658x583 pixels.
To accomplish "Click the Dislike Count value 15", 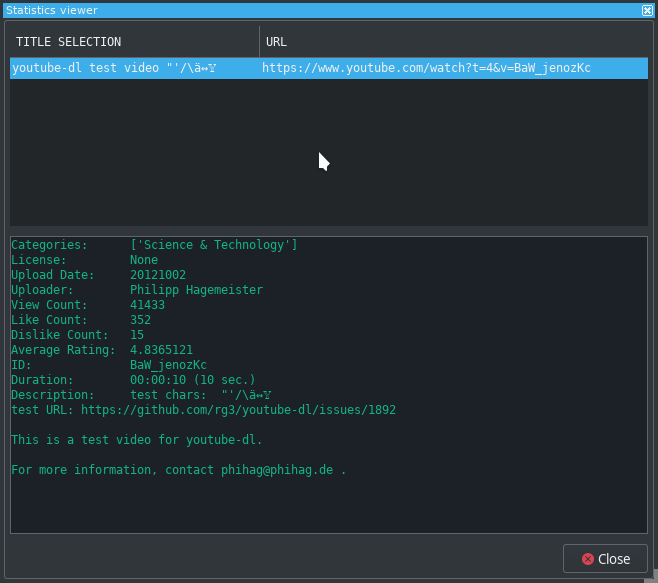I will coord(137,335).
